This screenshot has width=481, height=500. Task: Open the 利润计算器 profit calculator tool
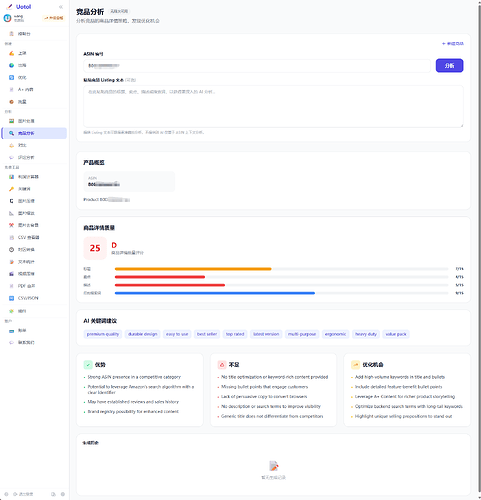[x=34, y=177]
